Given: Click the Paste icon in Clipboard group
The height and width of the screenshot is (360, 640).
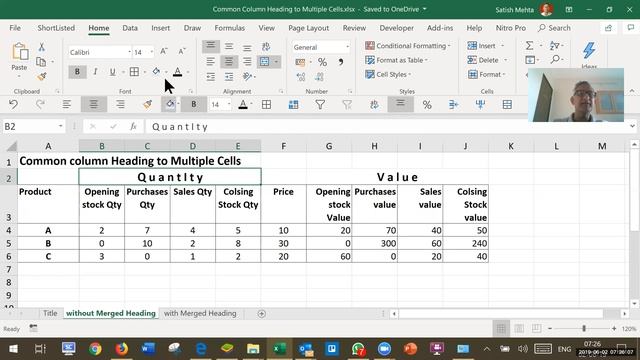Looking at the screenshot, I should tap(19, 52).
